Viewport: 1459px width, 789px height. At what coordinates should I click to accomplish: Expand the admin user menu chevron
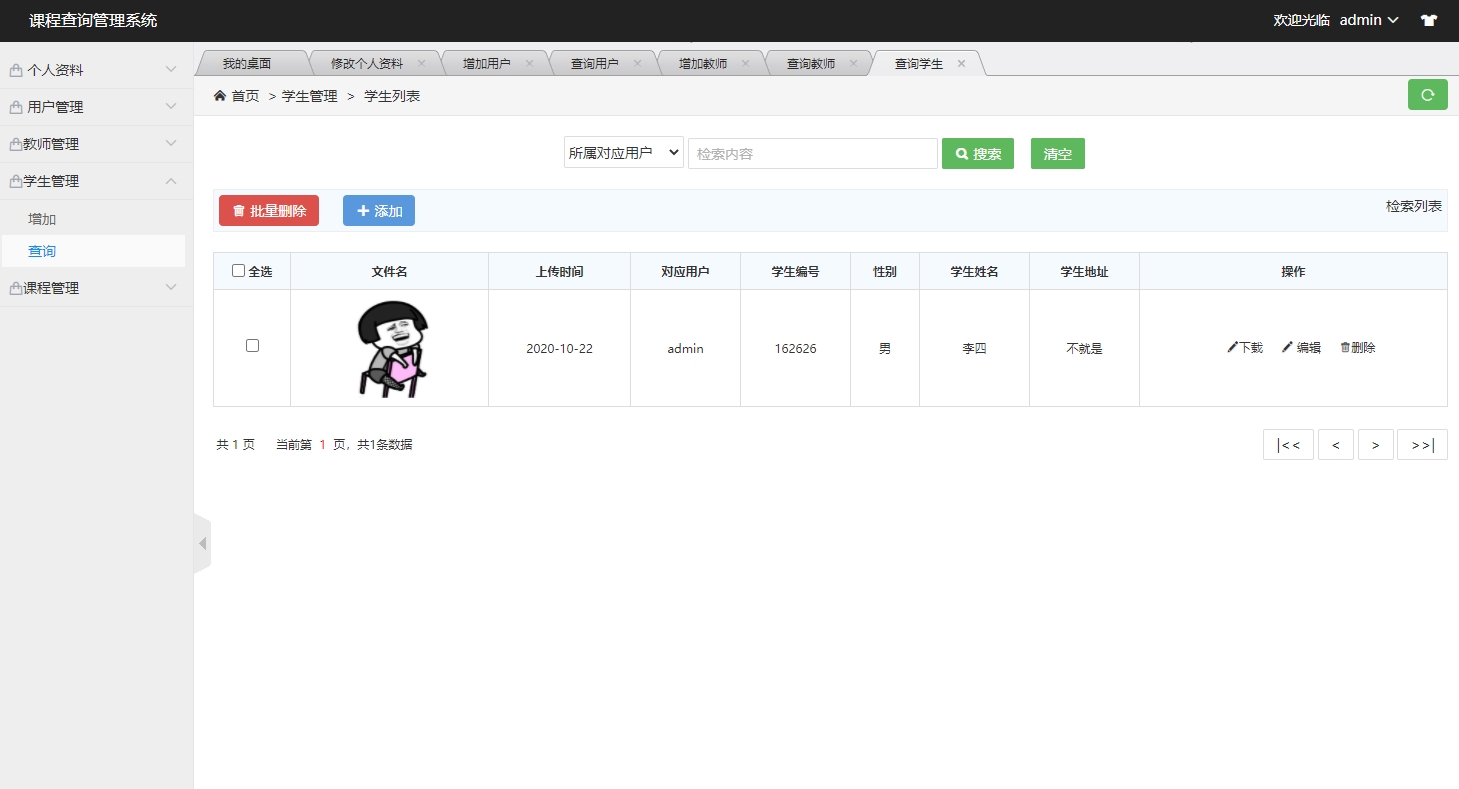point(1392,19)
